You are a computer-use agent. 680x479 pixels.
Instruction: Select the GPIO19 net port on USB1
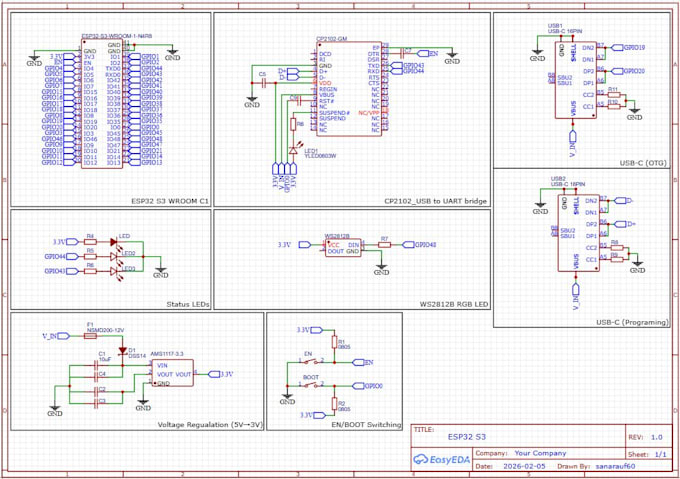(628, 48)
